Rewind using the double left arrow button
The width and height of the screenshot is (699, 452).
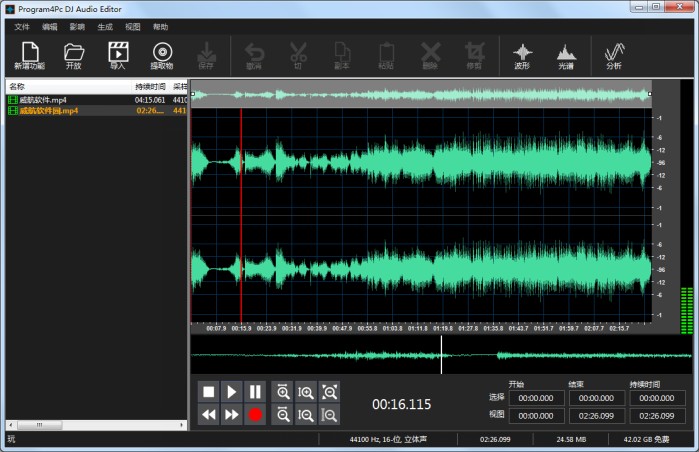[x=208, y=414]
